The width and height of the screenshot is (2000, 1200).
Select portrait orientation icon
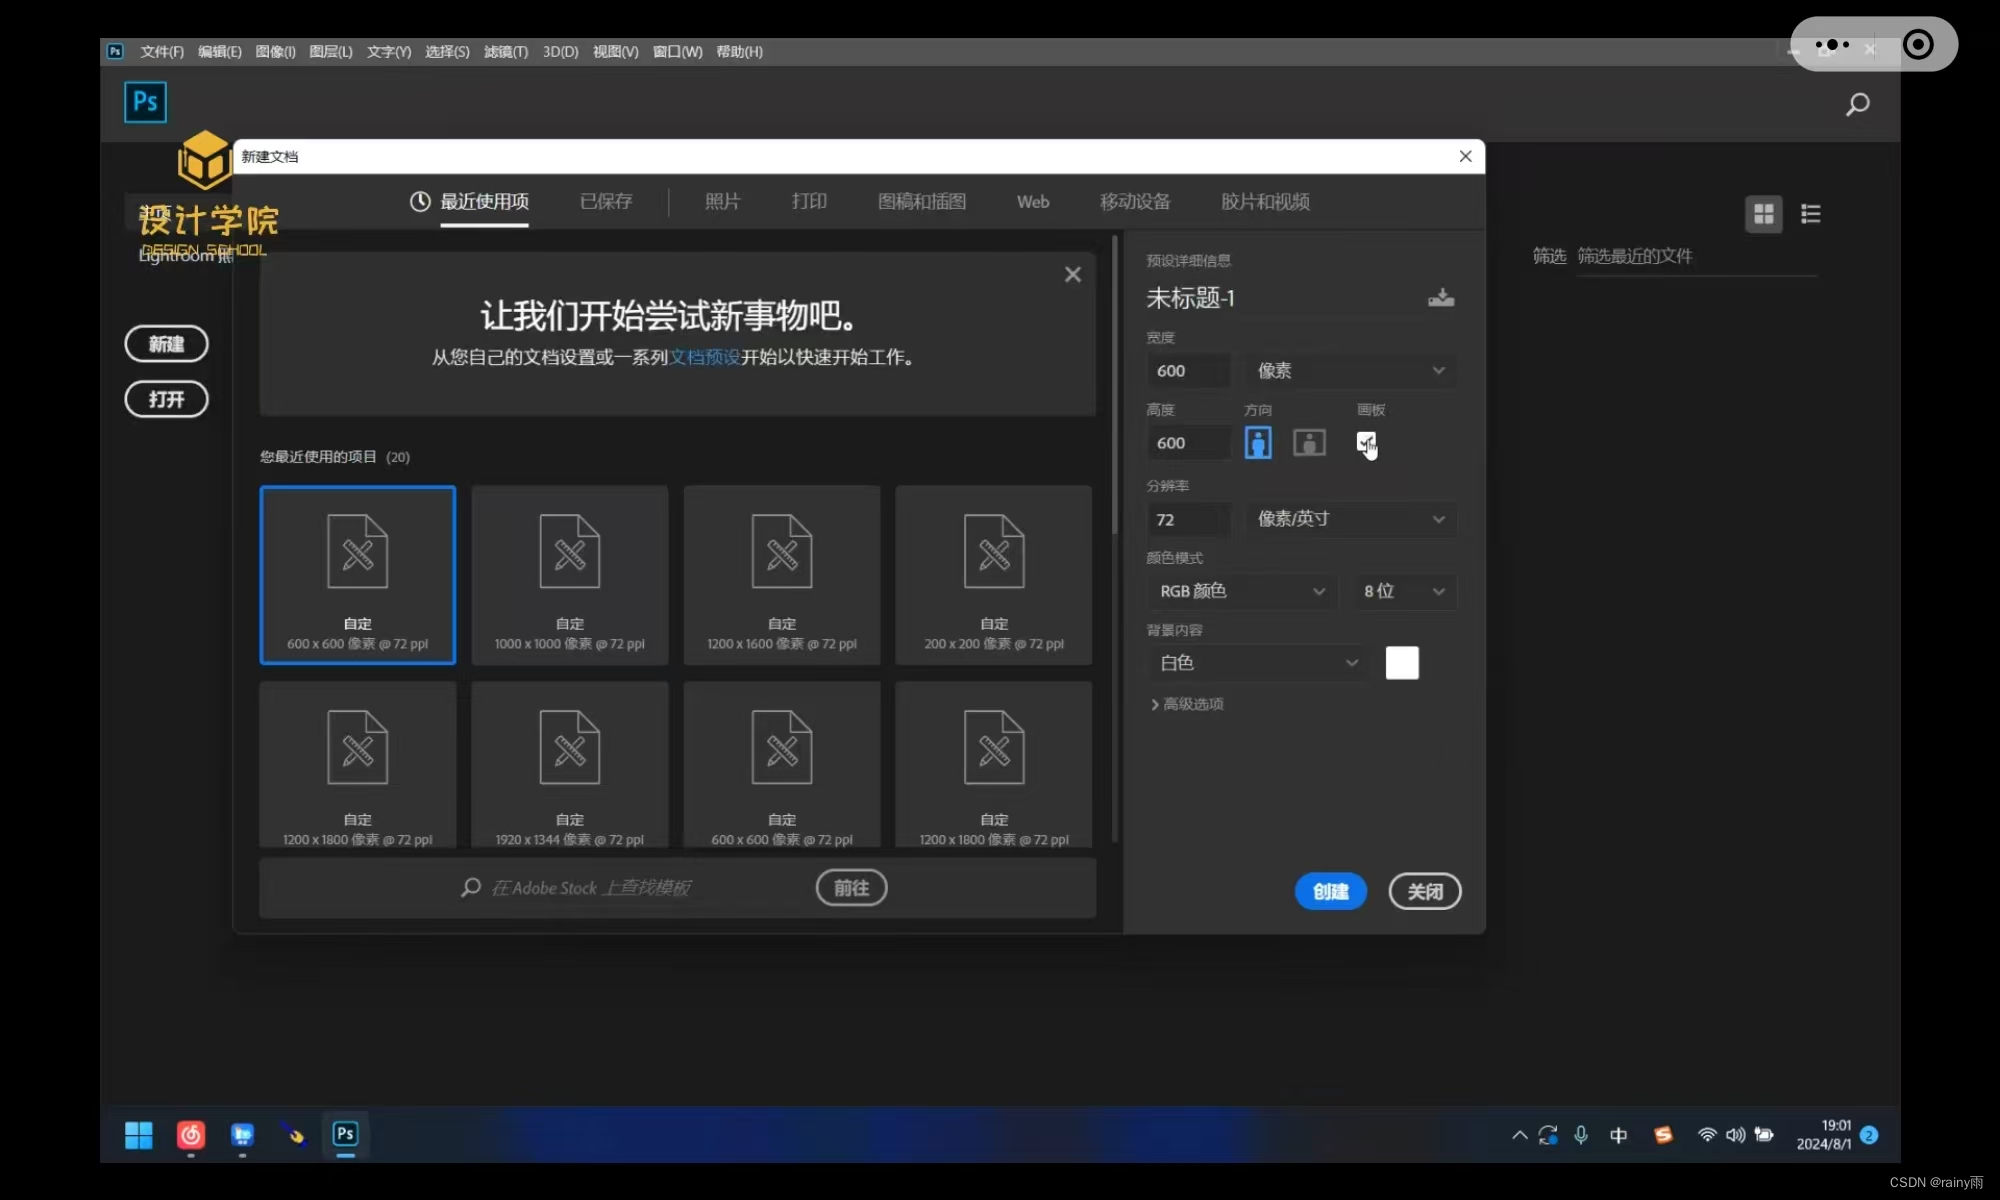pos(1258,442)
